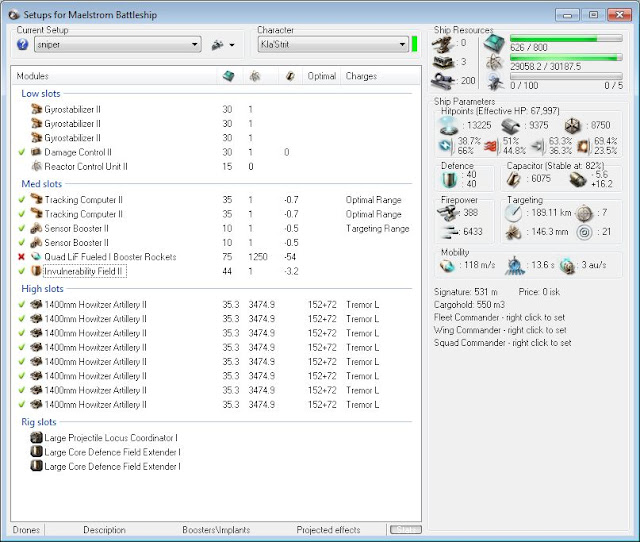Viewport: 640px width, 542px height.
Task: Toggle the Invulnerability Field II checkmark
Action: click(22, 271)
